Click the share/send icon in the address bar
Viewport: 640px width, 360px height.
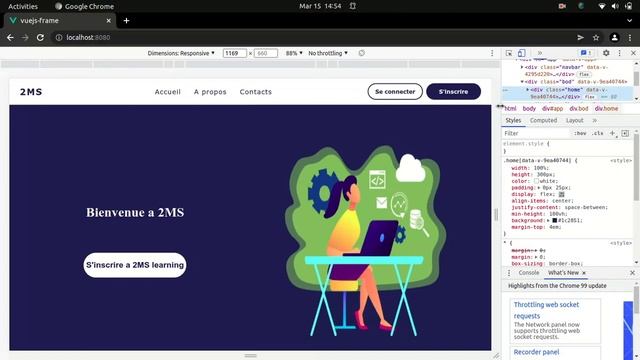(580, 38)
